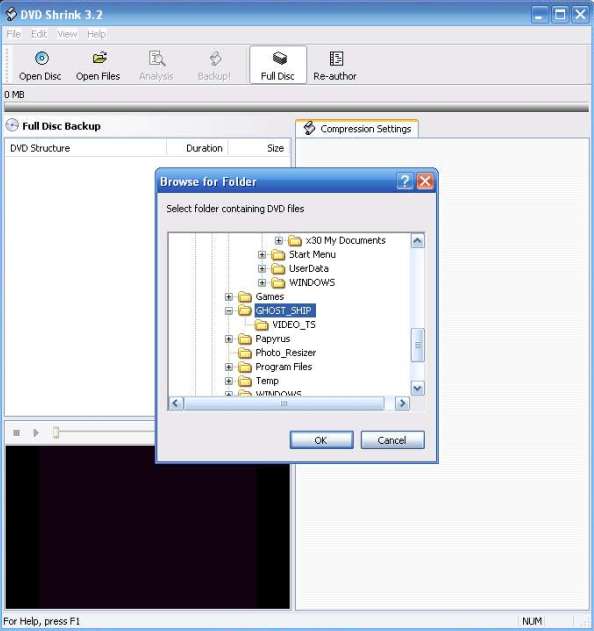Screen dimensions: 594x631
Task: Click the Full Disc Backup disc icon
Action: coord(12,125)
